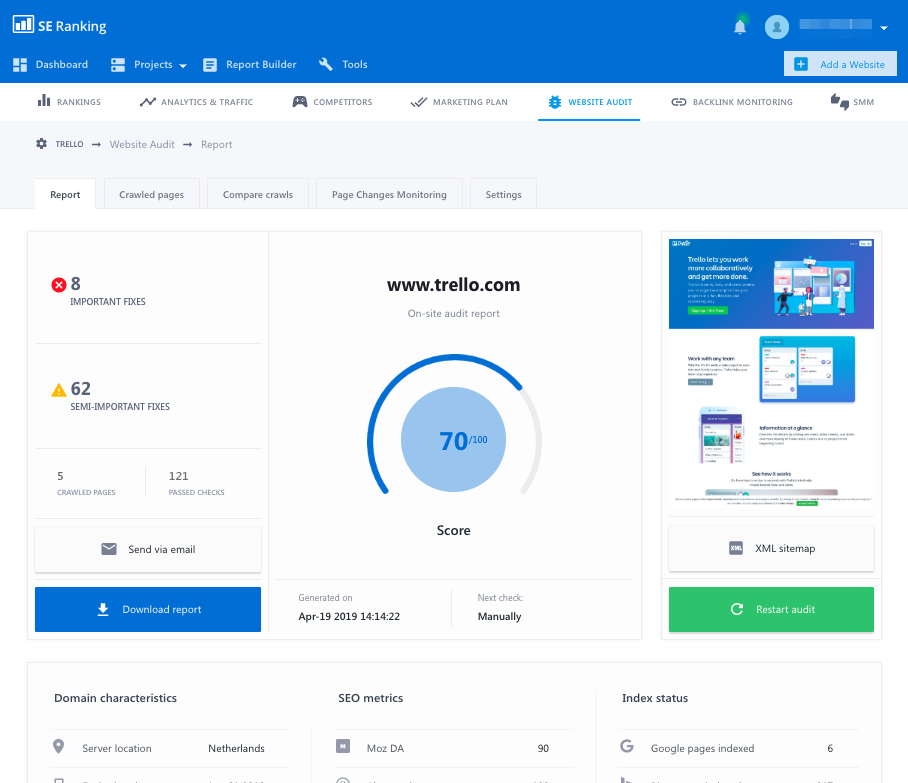Screen dimensions: 908x783
Task: Click the Website Audit bug icon
Action: [x=555, y=102]
